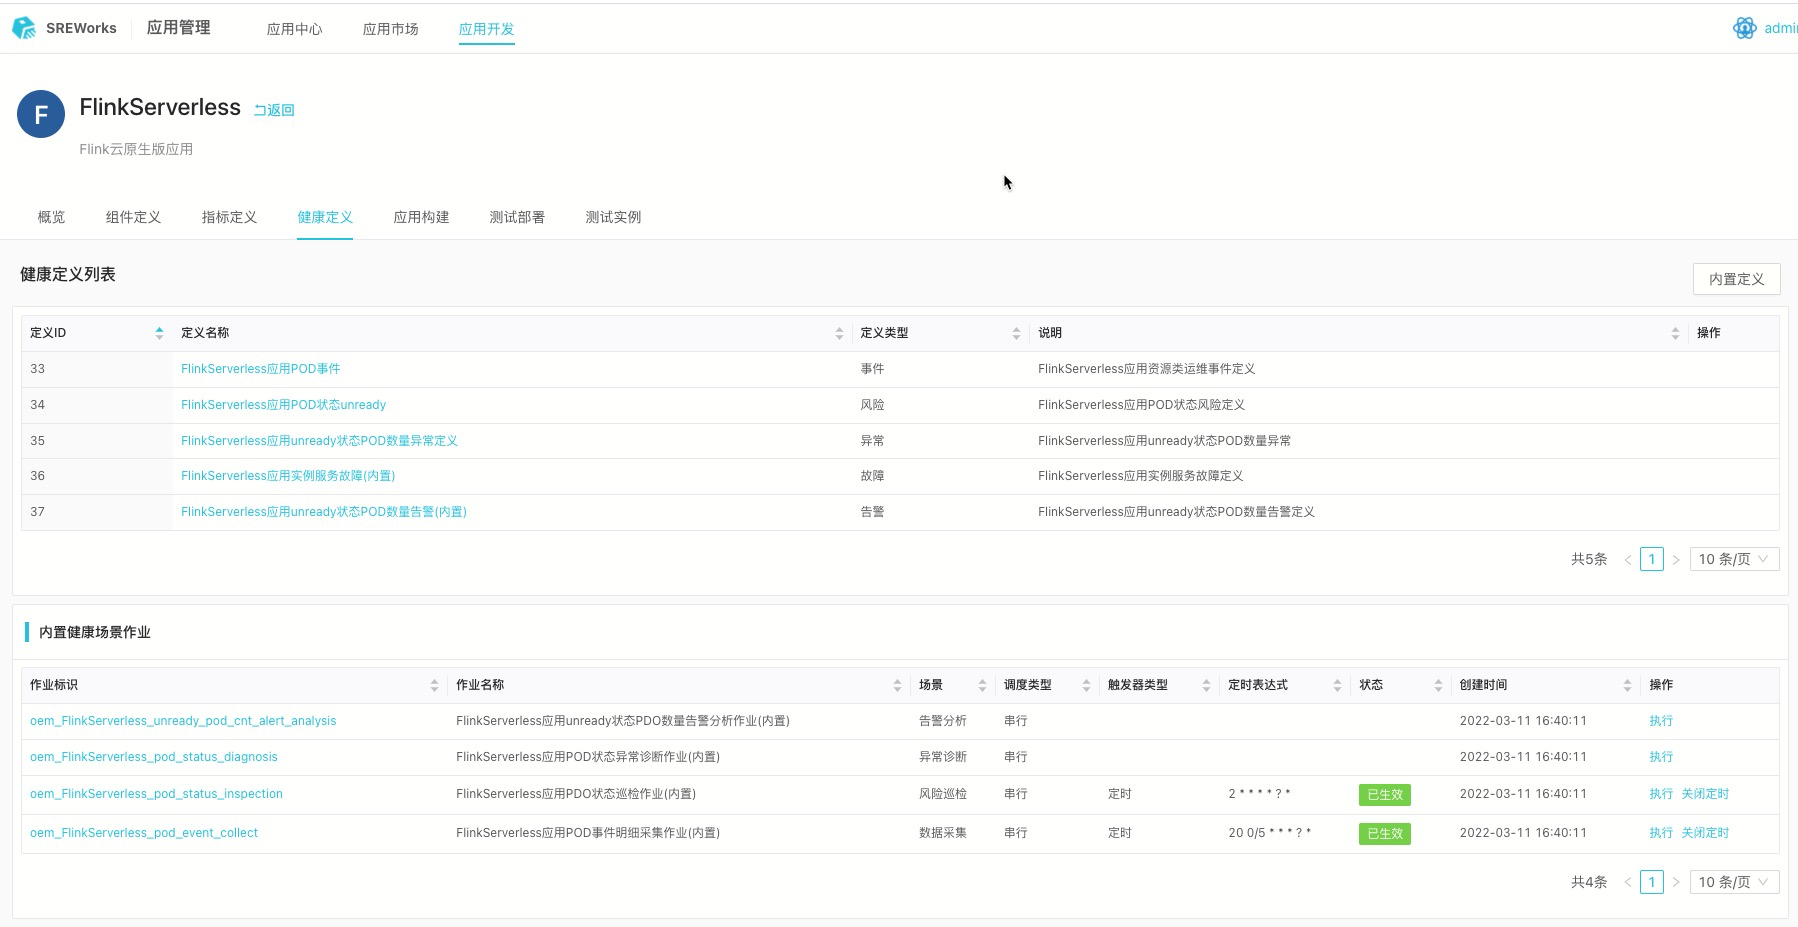
Task: Click the blue F application avatar
Action: tap(41, 114)
